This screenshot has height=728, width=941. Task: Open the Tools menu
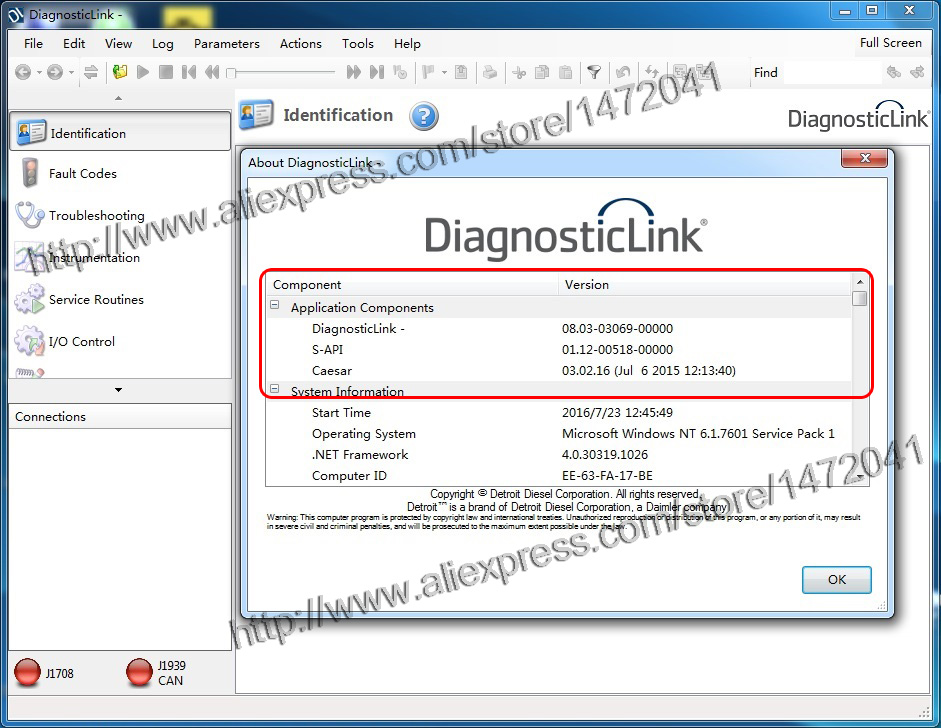[x=357, y=44]
